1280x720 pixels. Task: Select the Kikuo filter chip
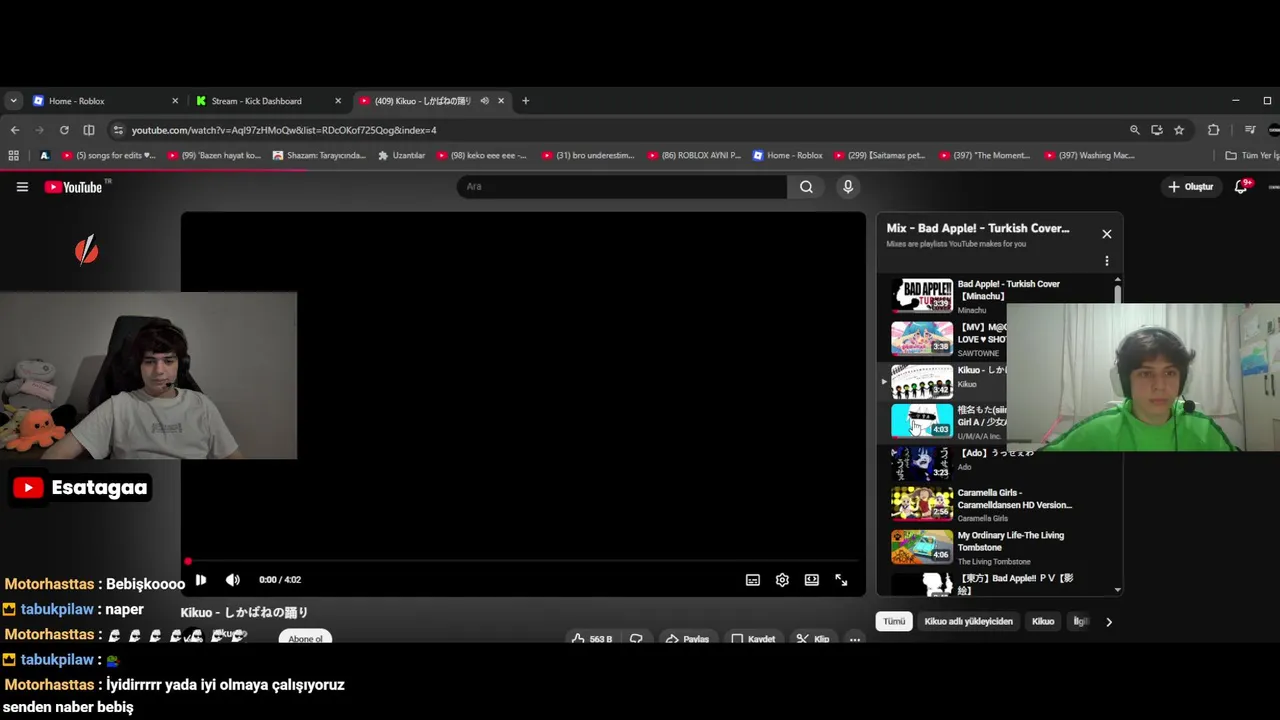click(1043, 621)
